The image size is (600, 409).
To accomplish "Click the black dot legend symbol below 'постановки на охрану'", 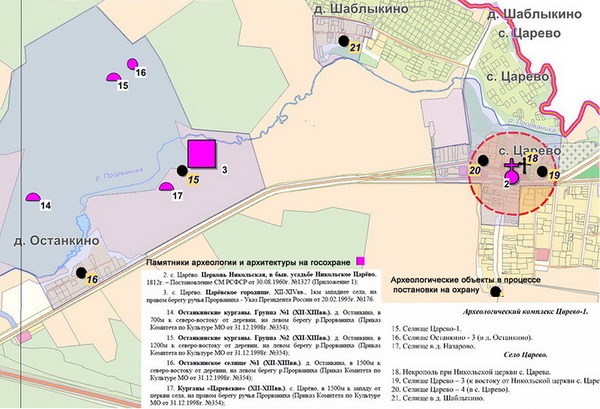I will (x=496, y=293).
